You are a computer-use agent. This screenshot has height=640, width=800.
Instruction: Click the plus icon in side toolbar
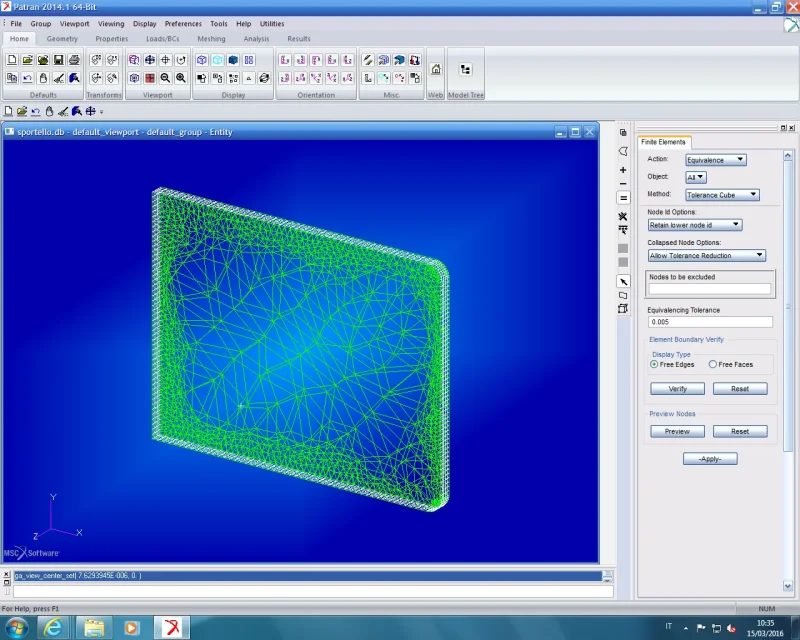(623, 170)
